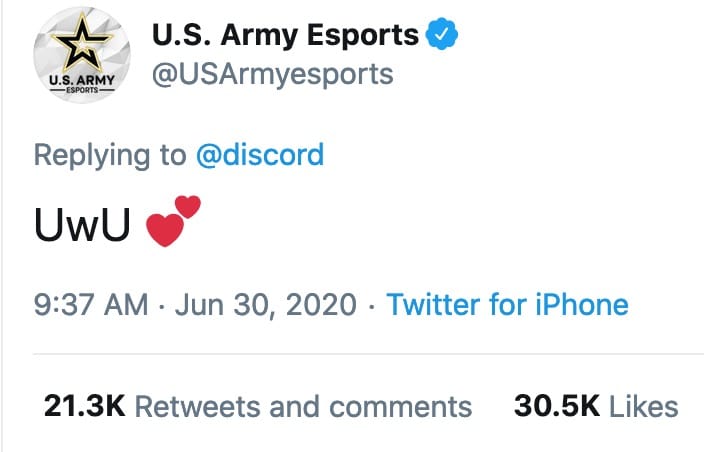Select the UwU tweet text
Image resolution: width=704 pixels, height=452 pixels.
[x=83, y=224]
